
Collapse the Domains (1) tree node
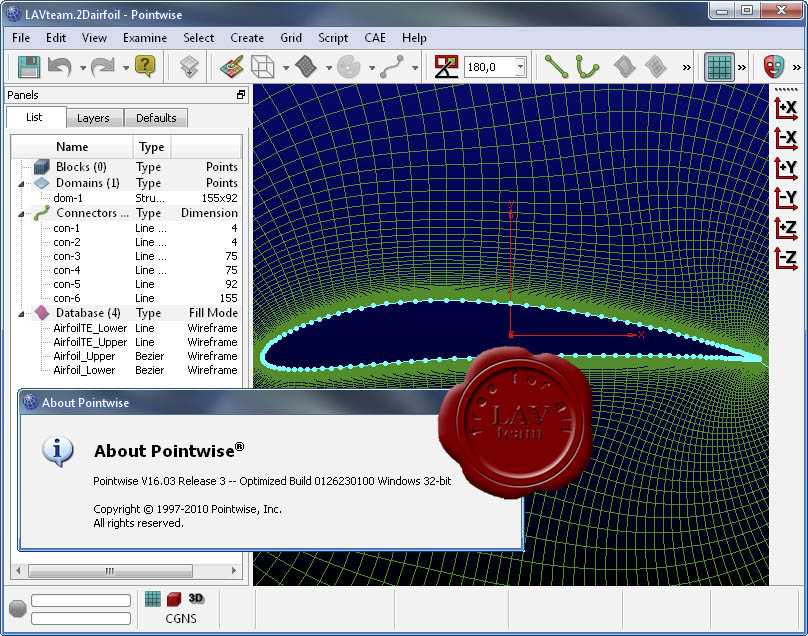[21, 183]
